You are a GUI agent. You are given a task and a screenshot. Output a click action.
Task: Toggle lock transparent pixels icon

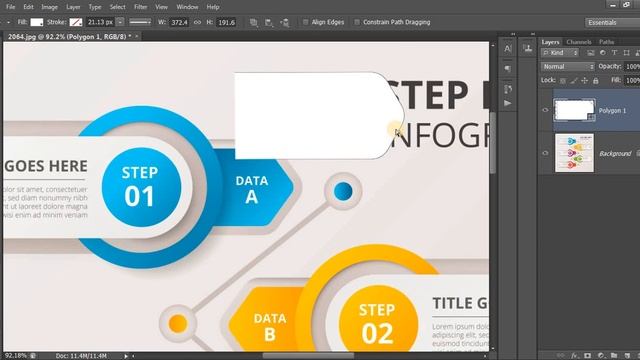(x=563, y=81)
